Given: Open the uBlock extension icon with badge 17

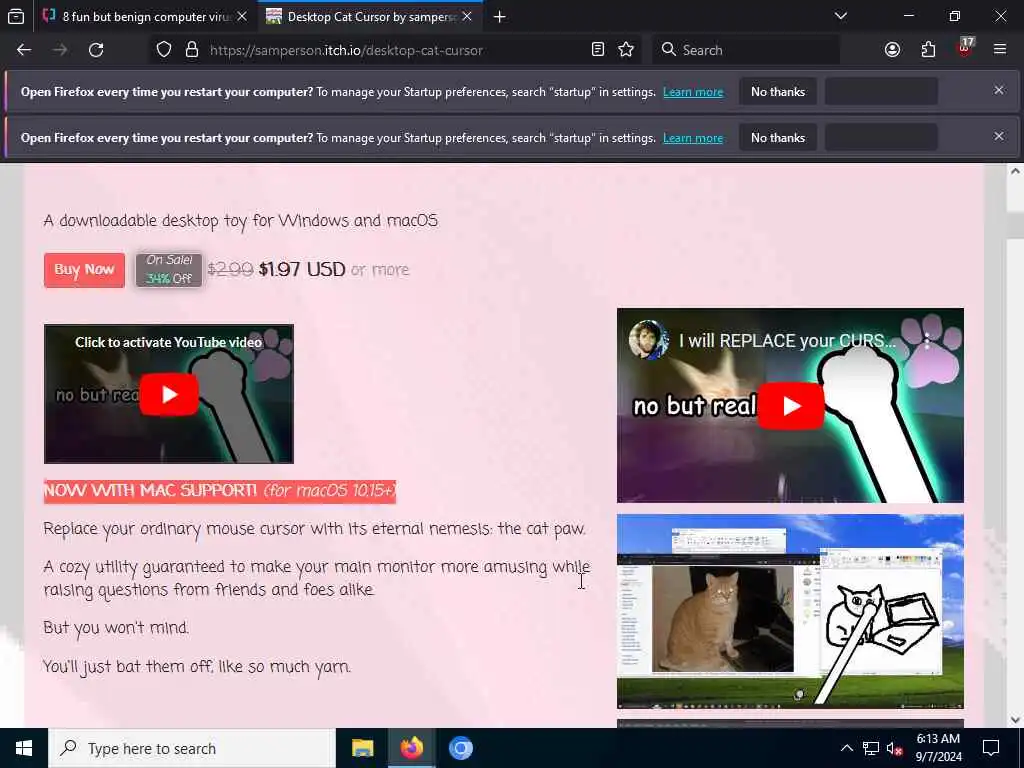Looking at the screenshot, I should click(965, 48).
